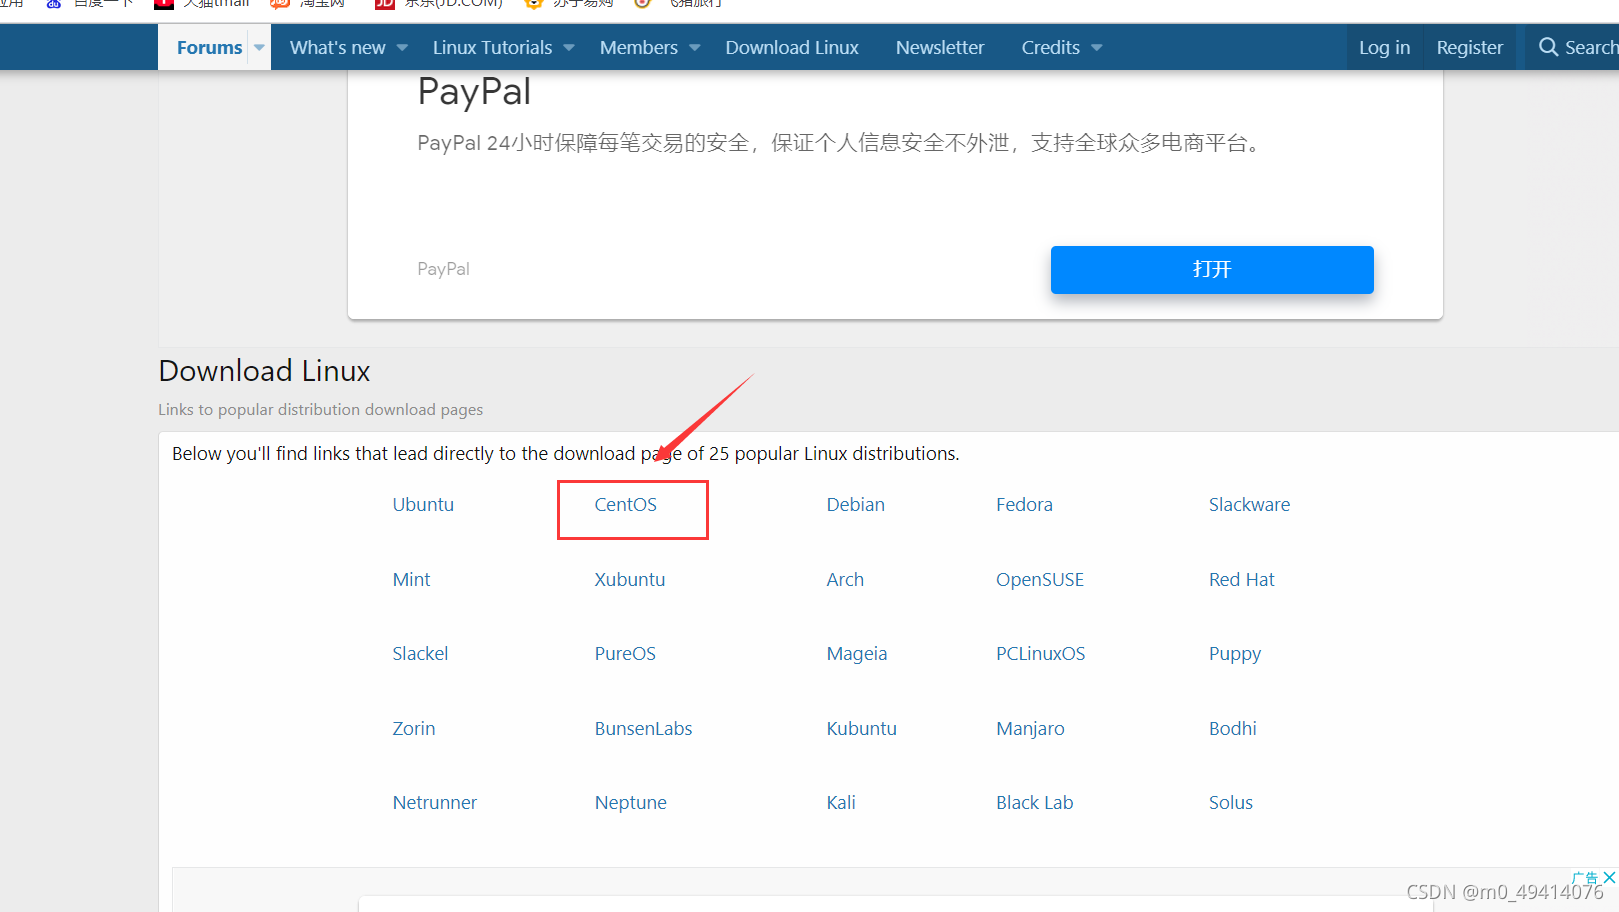This screenshot has width=1619, height=912.
Task: Open the Solus download link
Action: click(1231, 803)
